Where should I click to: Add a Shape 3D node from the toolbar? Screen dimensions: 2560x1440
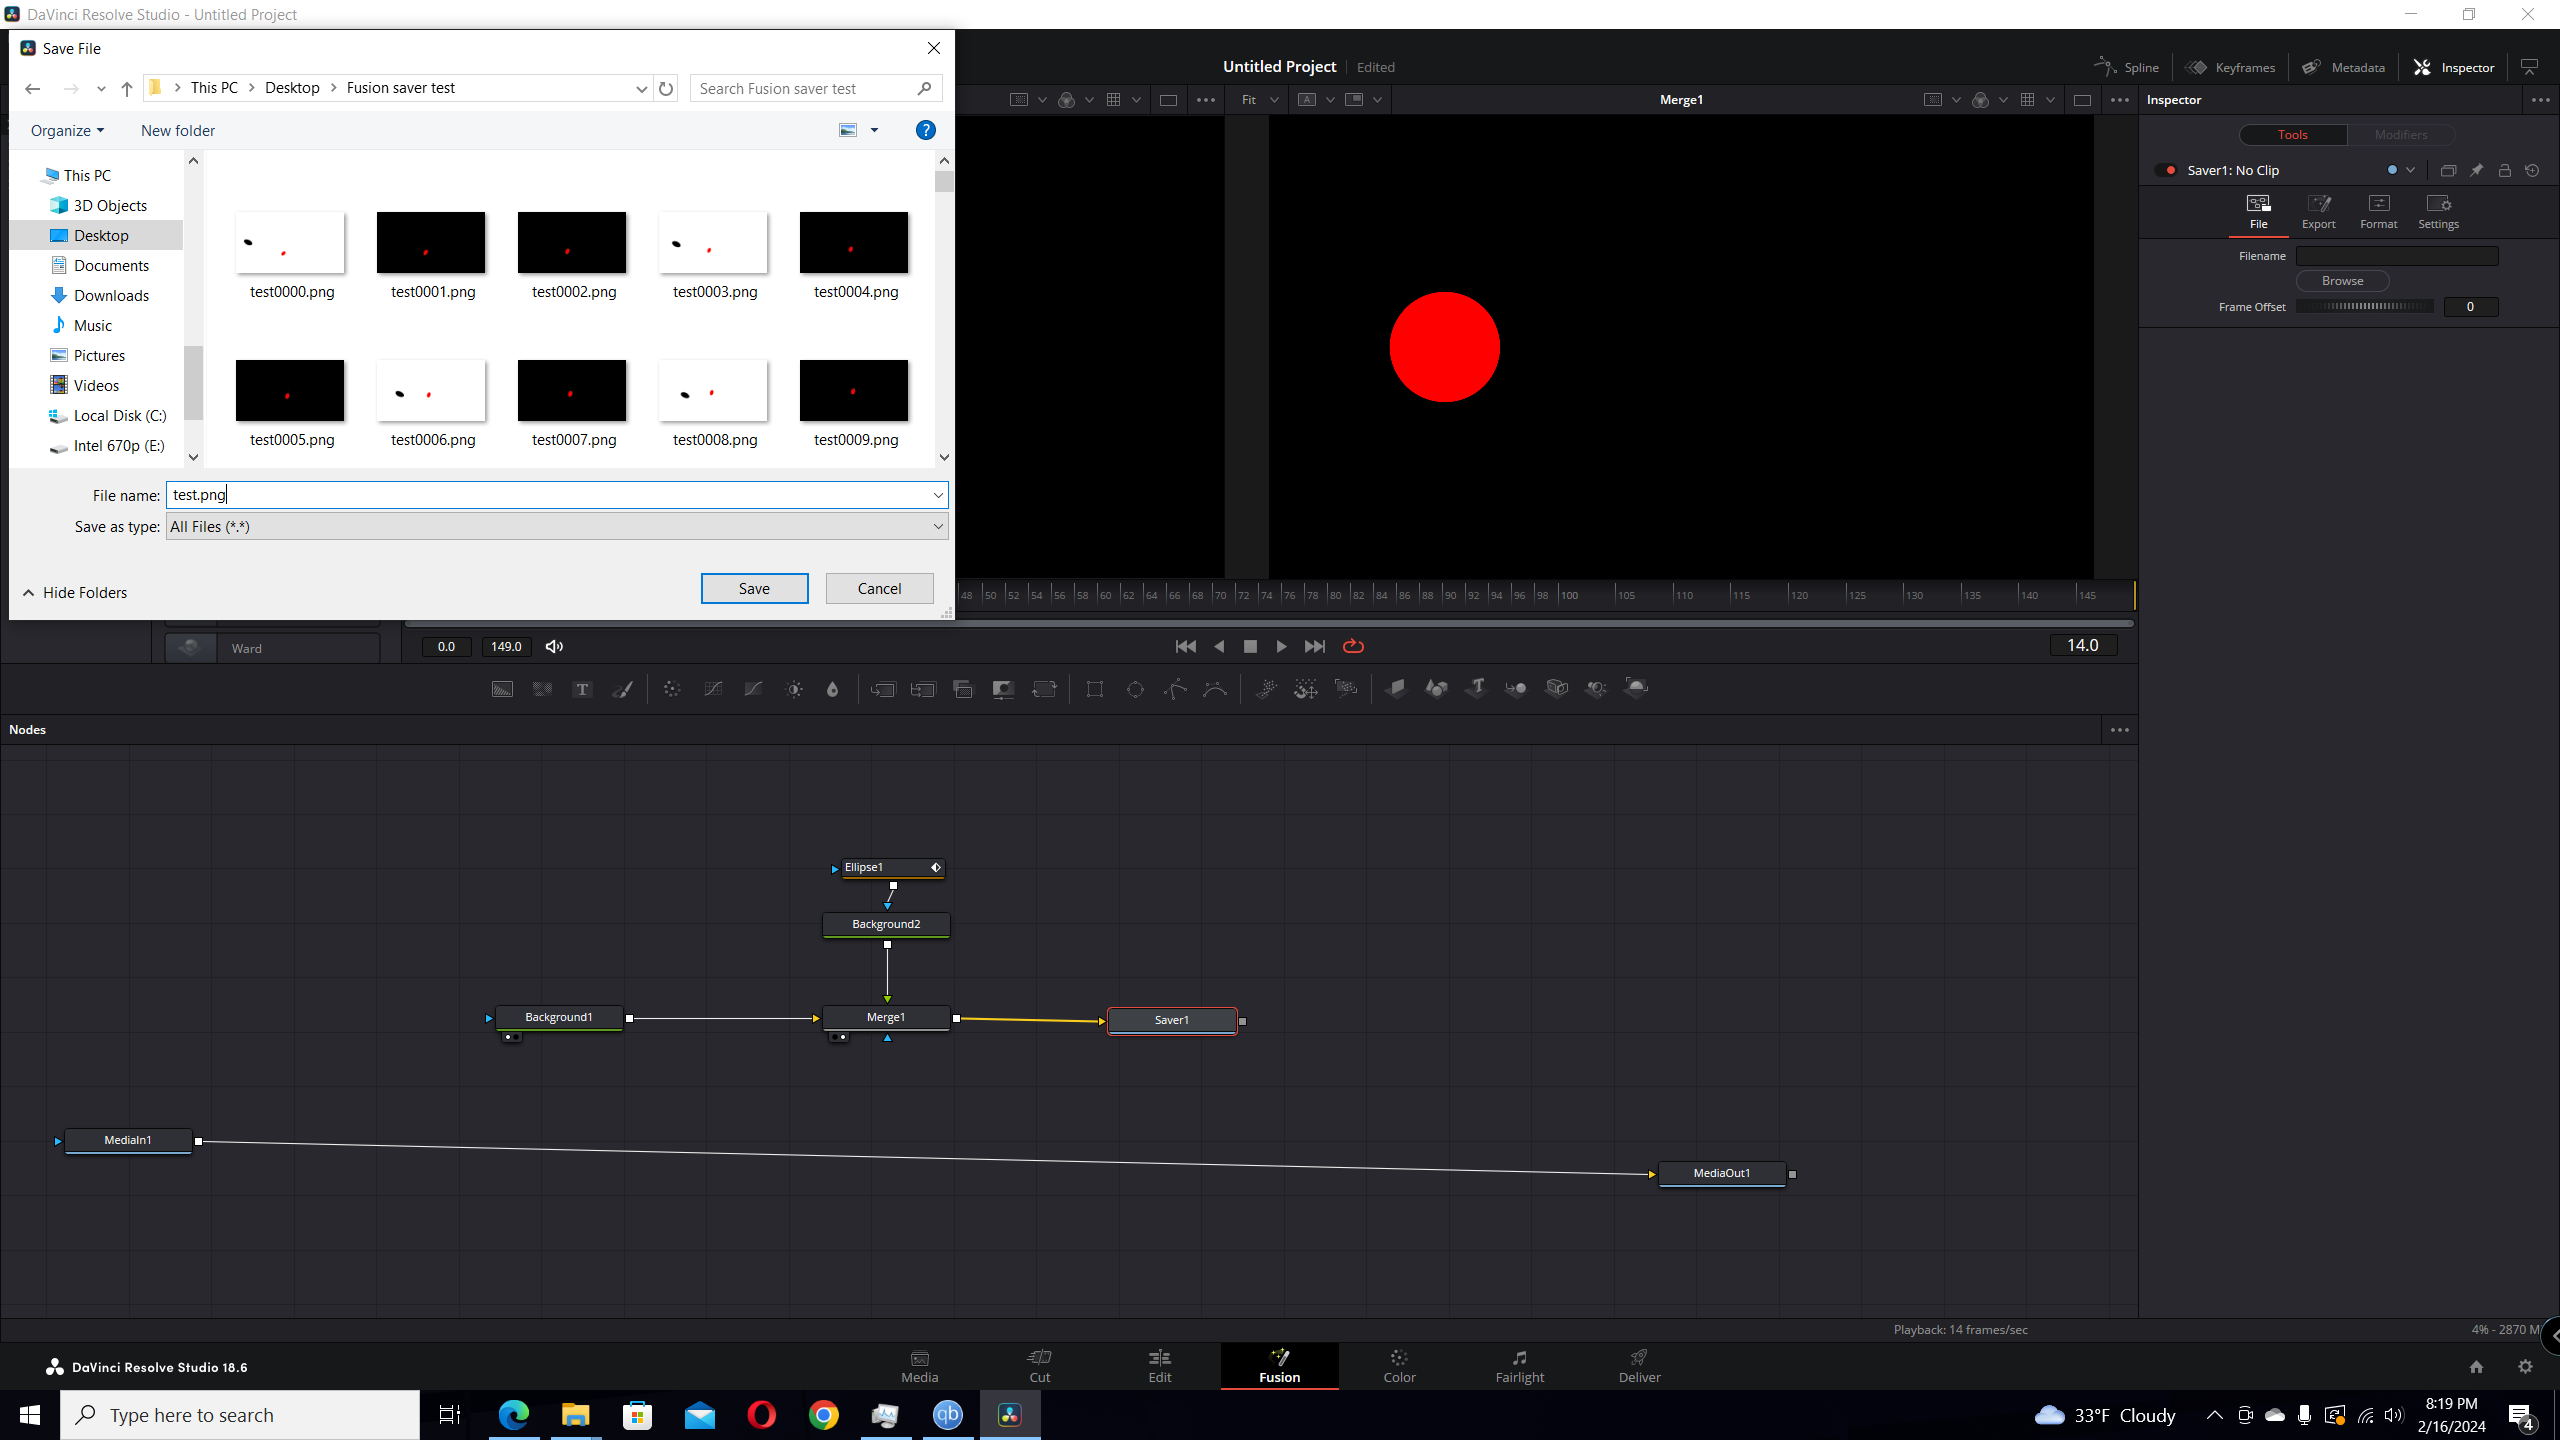click(1436, 689)
